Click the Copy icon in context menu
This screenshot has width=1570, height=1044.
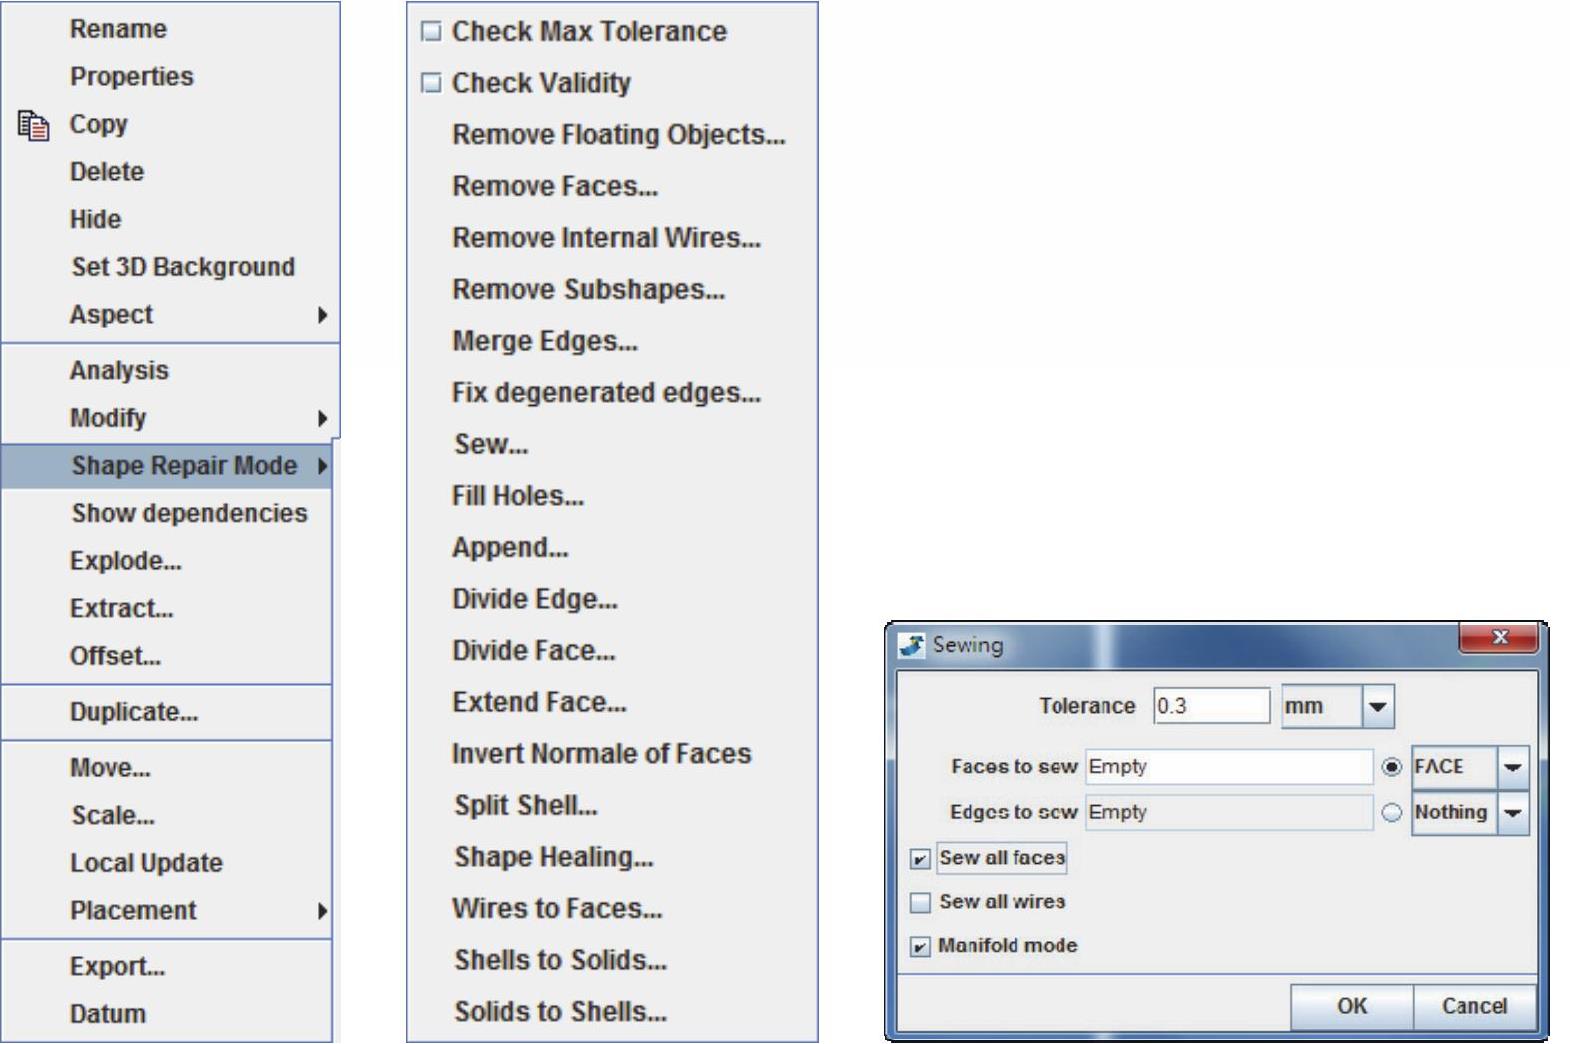(x=34, y=125)
